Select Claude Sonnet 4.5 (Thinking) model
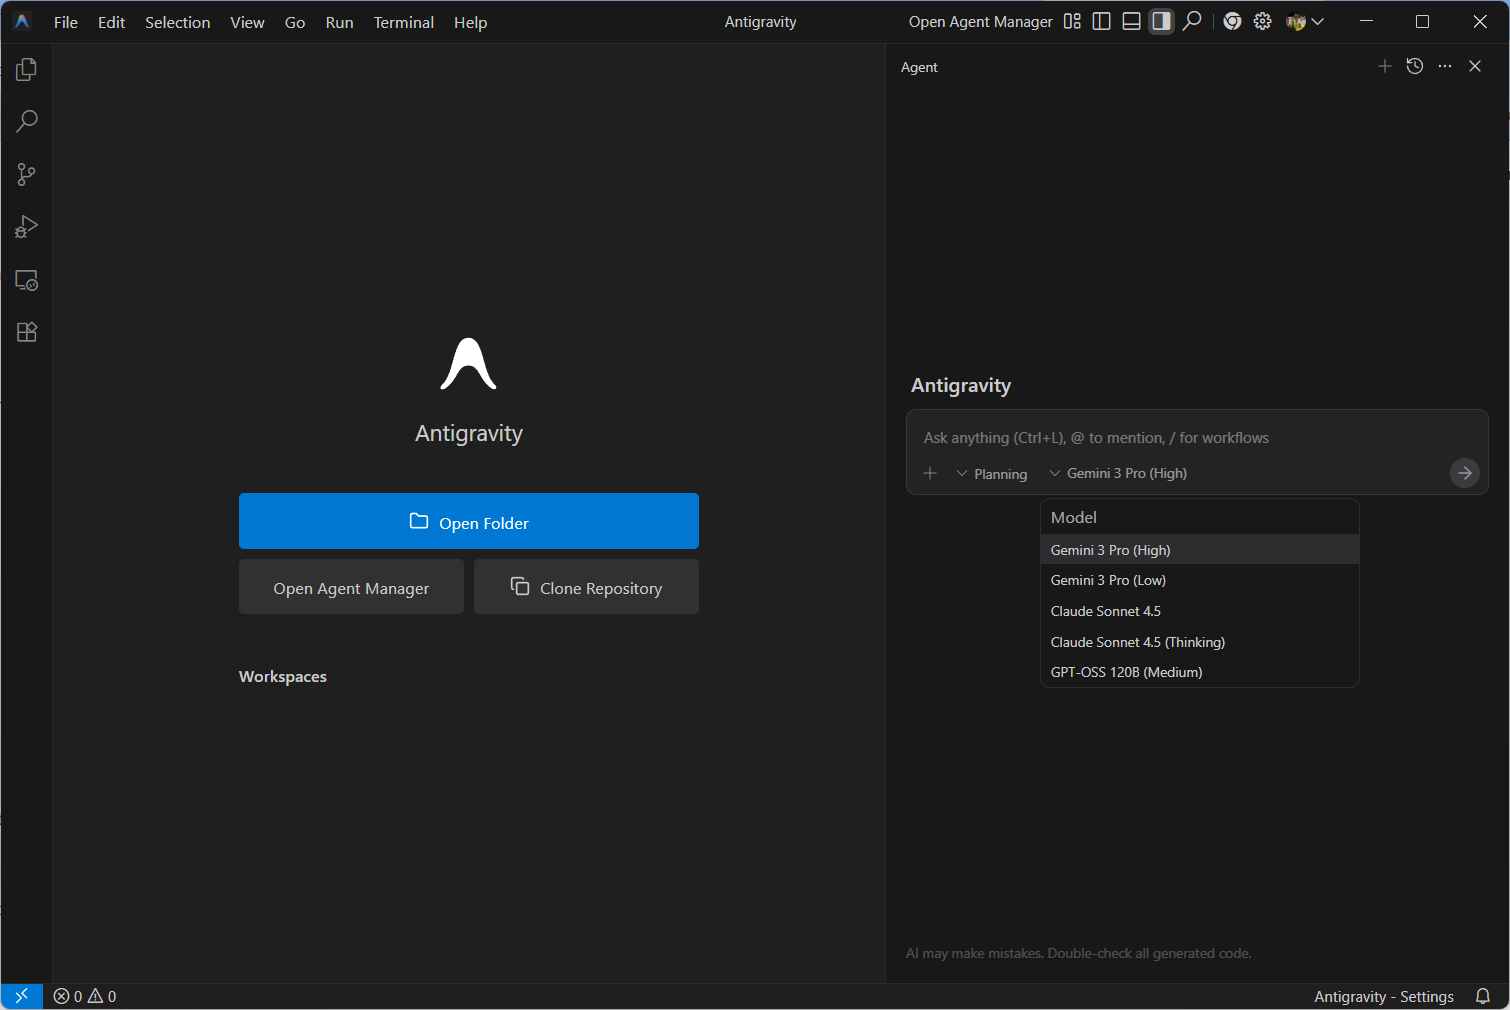The height and width of the screenshot is (1010, 1510). point(1137,642)
